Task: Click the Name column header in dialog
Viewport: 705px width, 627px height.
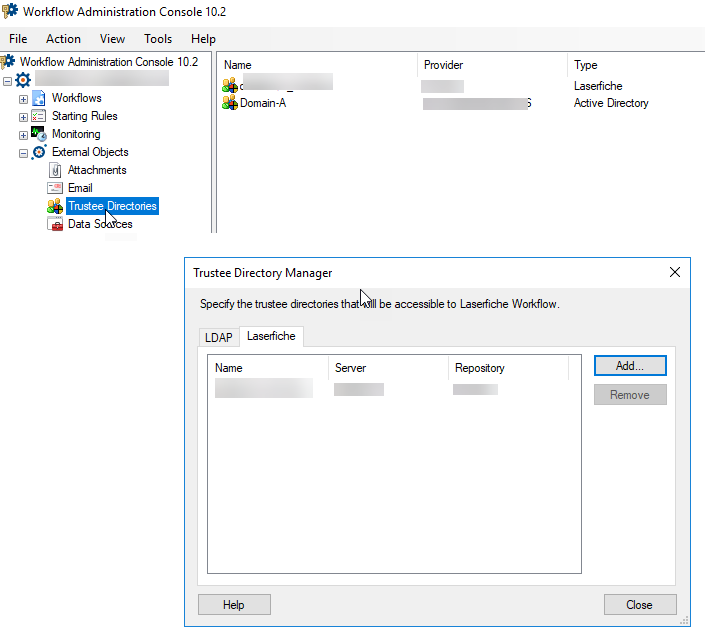Action: coord(268,368)
